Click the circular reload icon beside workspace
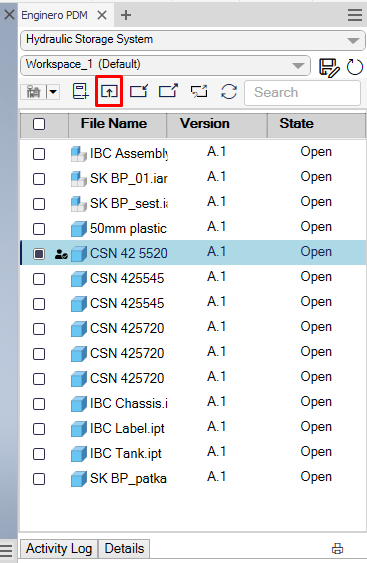Image resolution: width=367 pixels, height=563 pixels. pos(355,67)
